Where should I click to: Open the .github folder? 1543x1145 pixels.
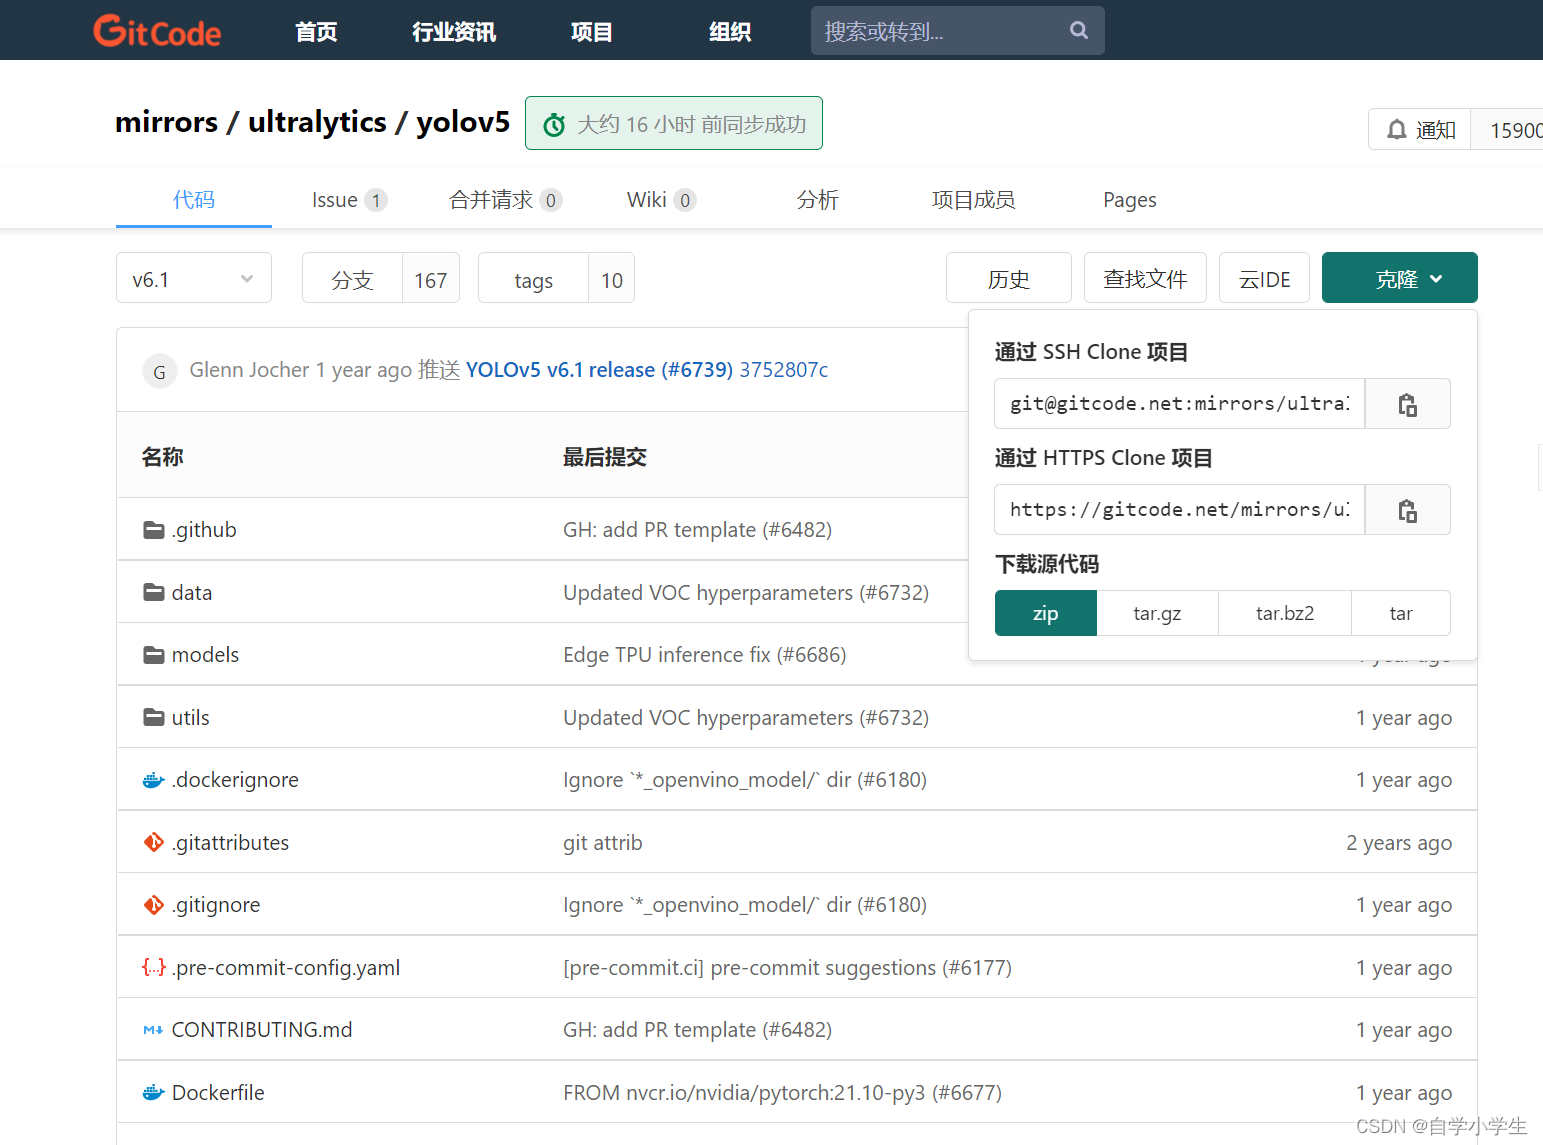pyautogui.click(x=204, y=530)
